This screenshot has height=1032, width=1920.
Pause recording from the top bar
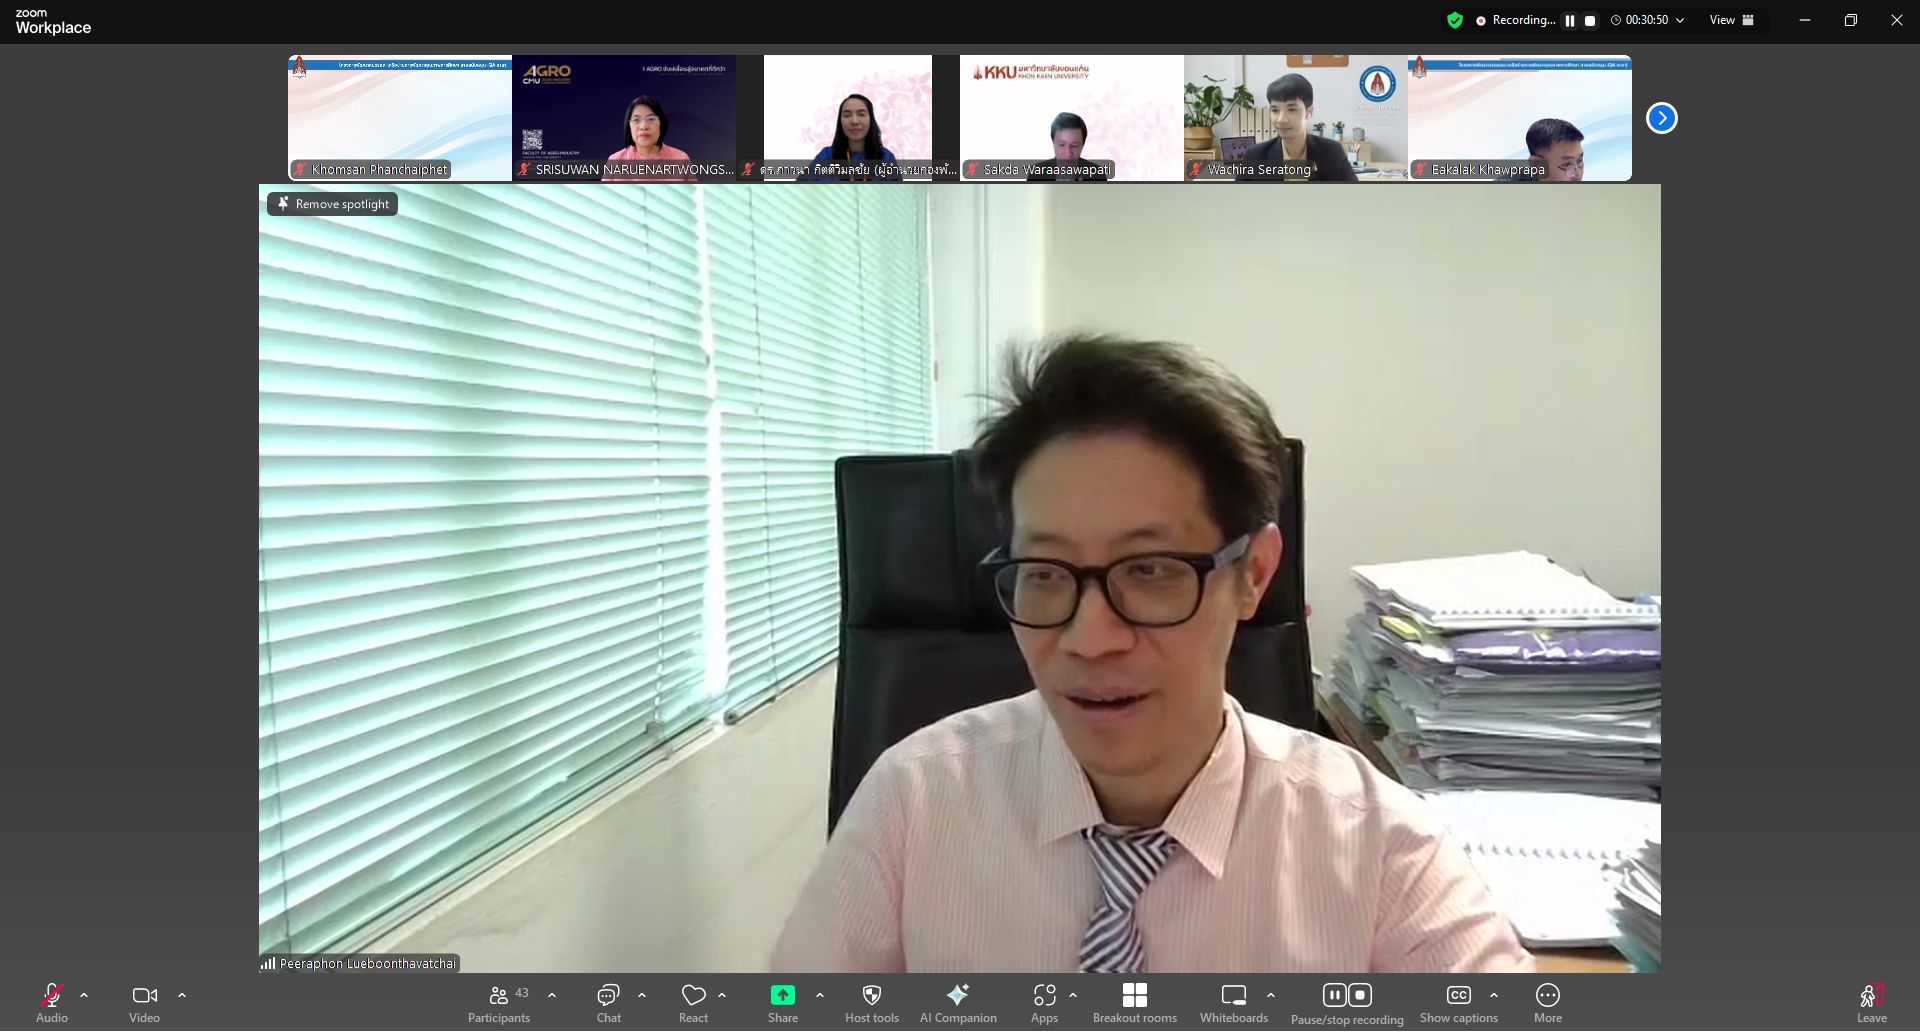tap(1569, 20)
